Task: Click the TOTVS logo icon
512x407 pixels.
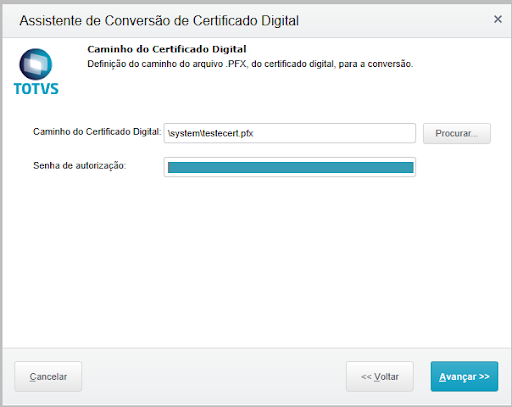Action: click(36, 72)
